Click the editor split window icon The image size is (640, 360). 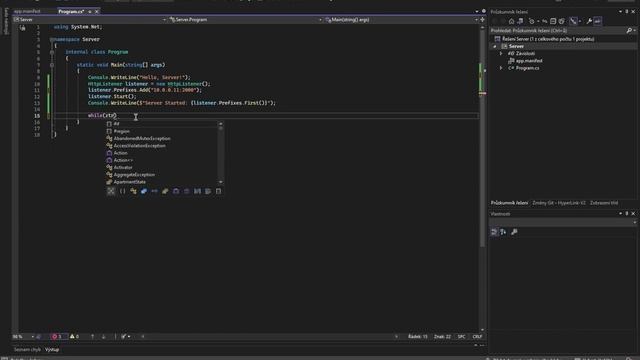pyautogui.click(x=482, y=20)
